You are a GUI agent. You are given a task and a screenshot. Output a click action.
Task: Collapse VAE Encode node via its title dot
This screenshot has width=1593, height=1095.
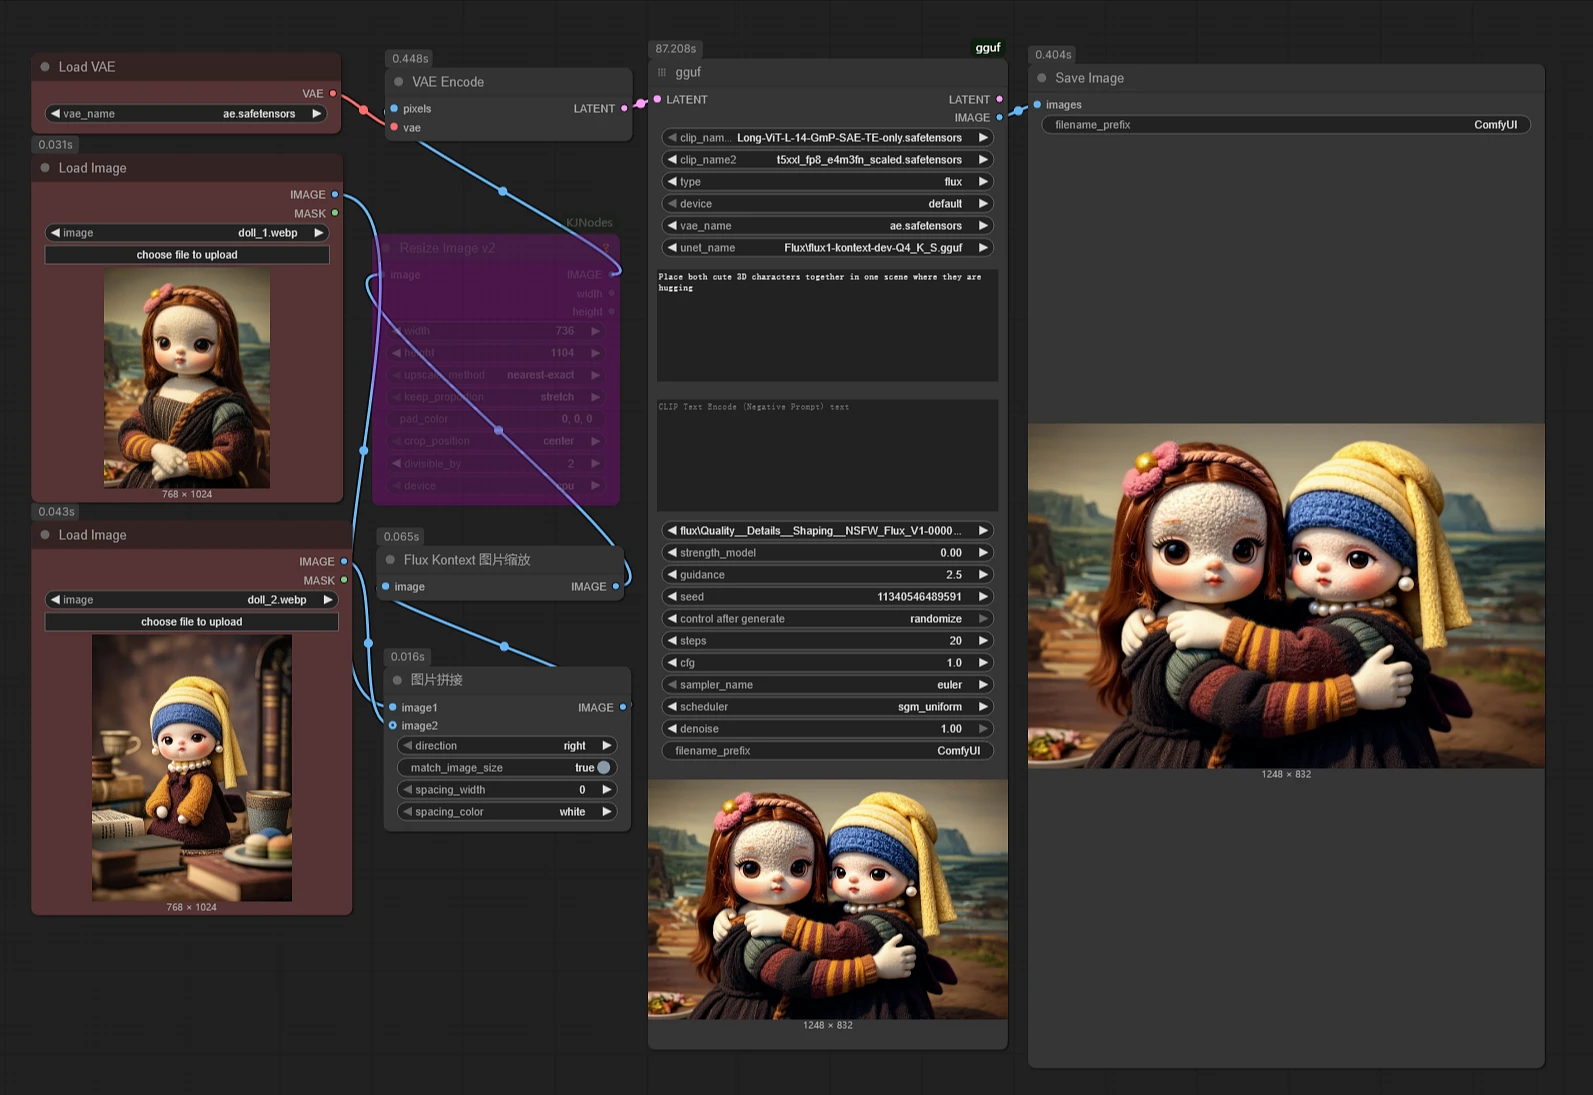pos(399,82)
